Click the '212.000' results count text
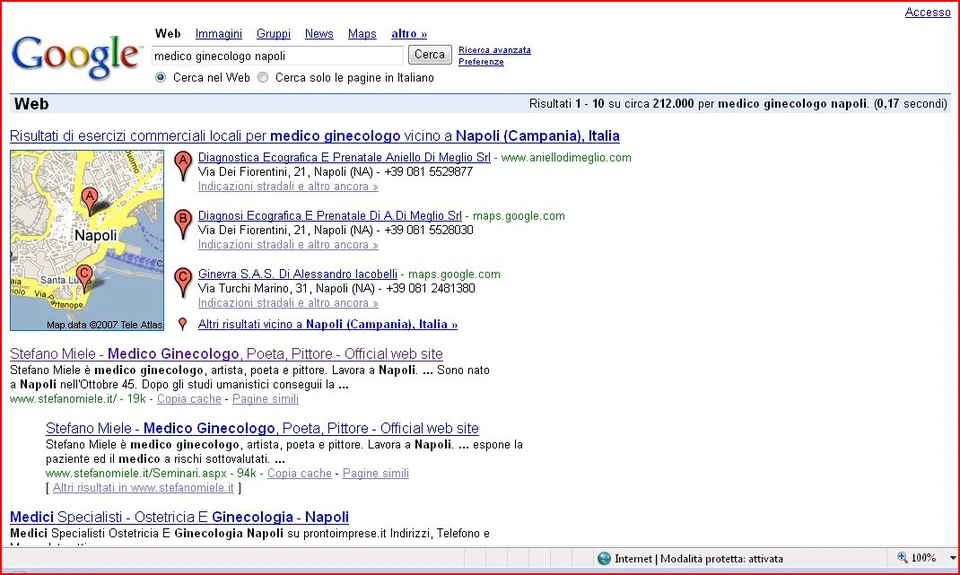 coord(673,103)
